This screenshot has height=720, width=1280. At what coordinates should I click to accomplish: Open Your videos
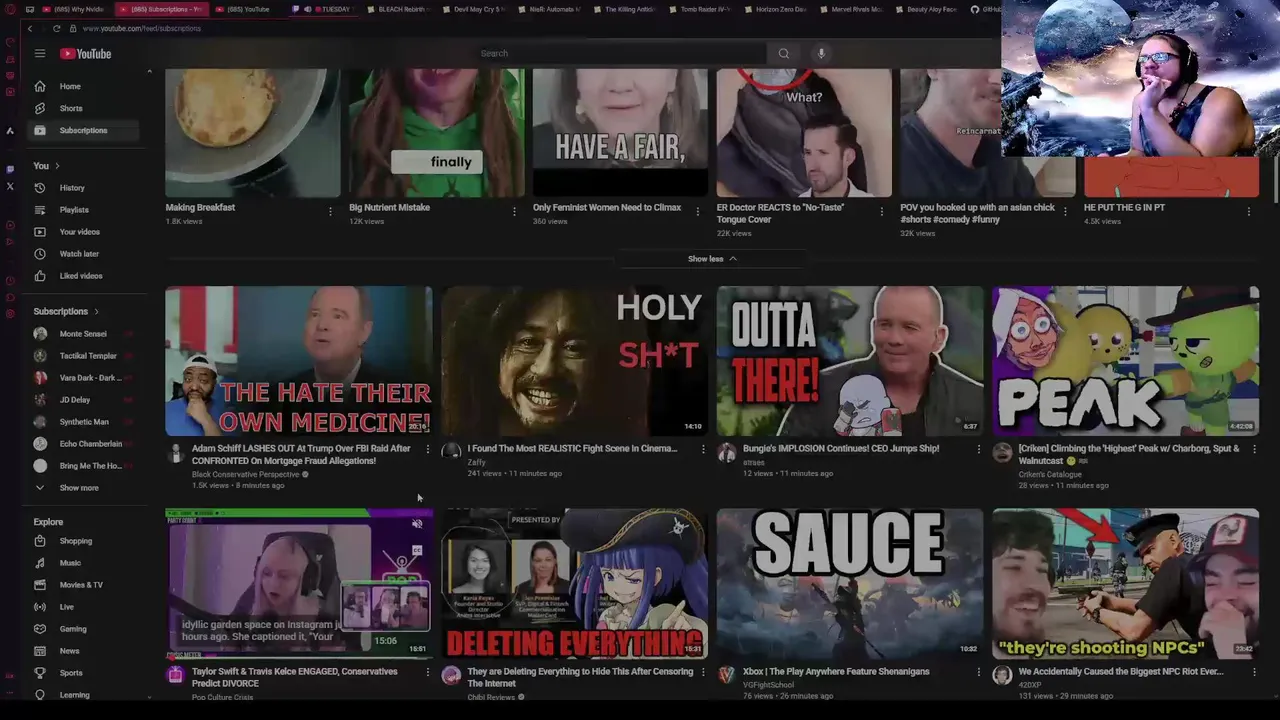coord(84,232)
